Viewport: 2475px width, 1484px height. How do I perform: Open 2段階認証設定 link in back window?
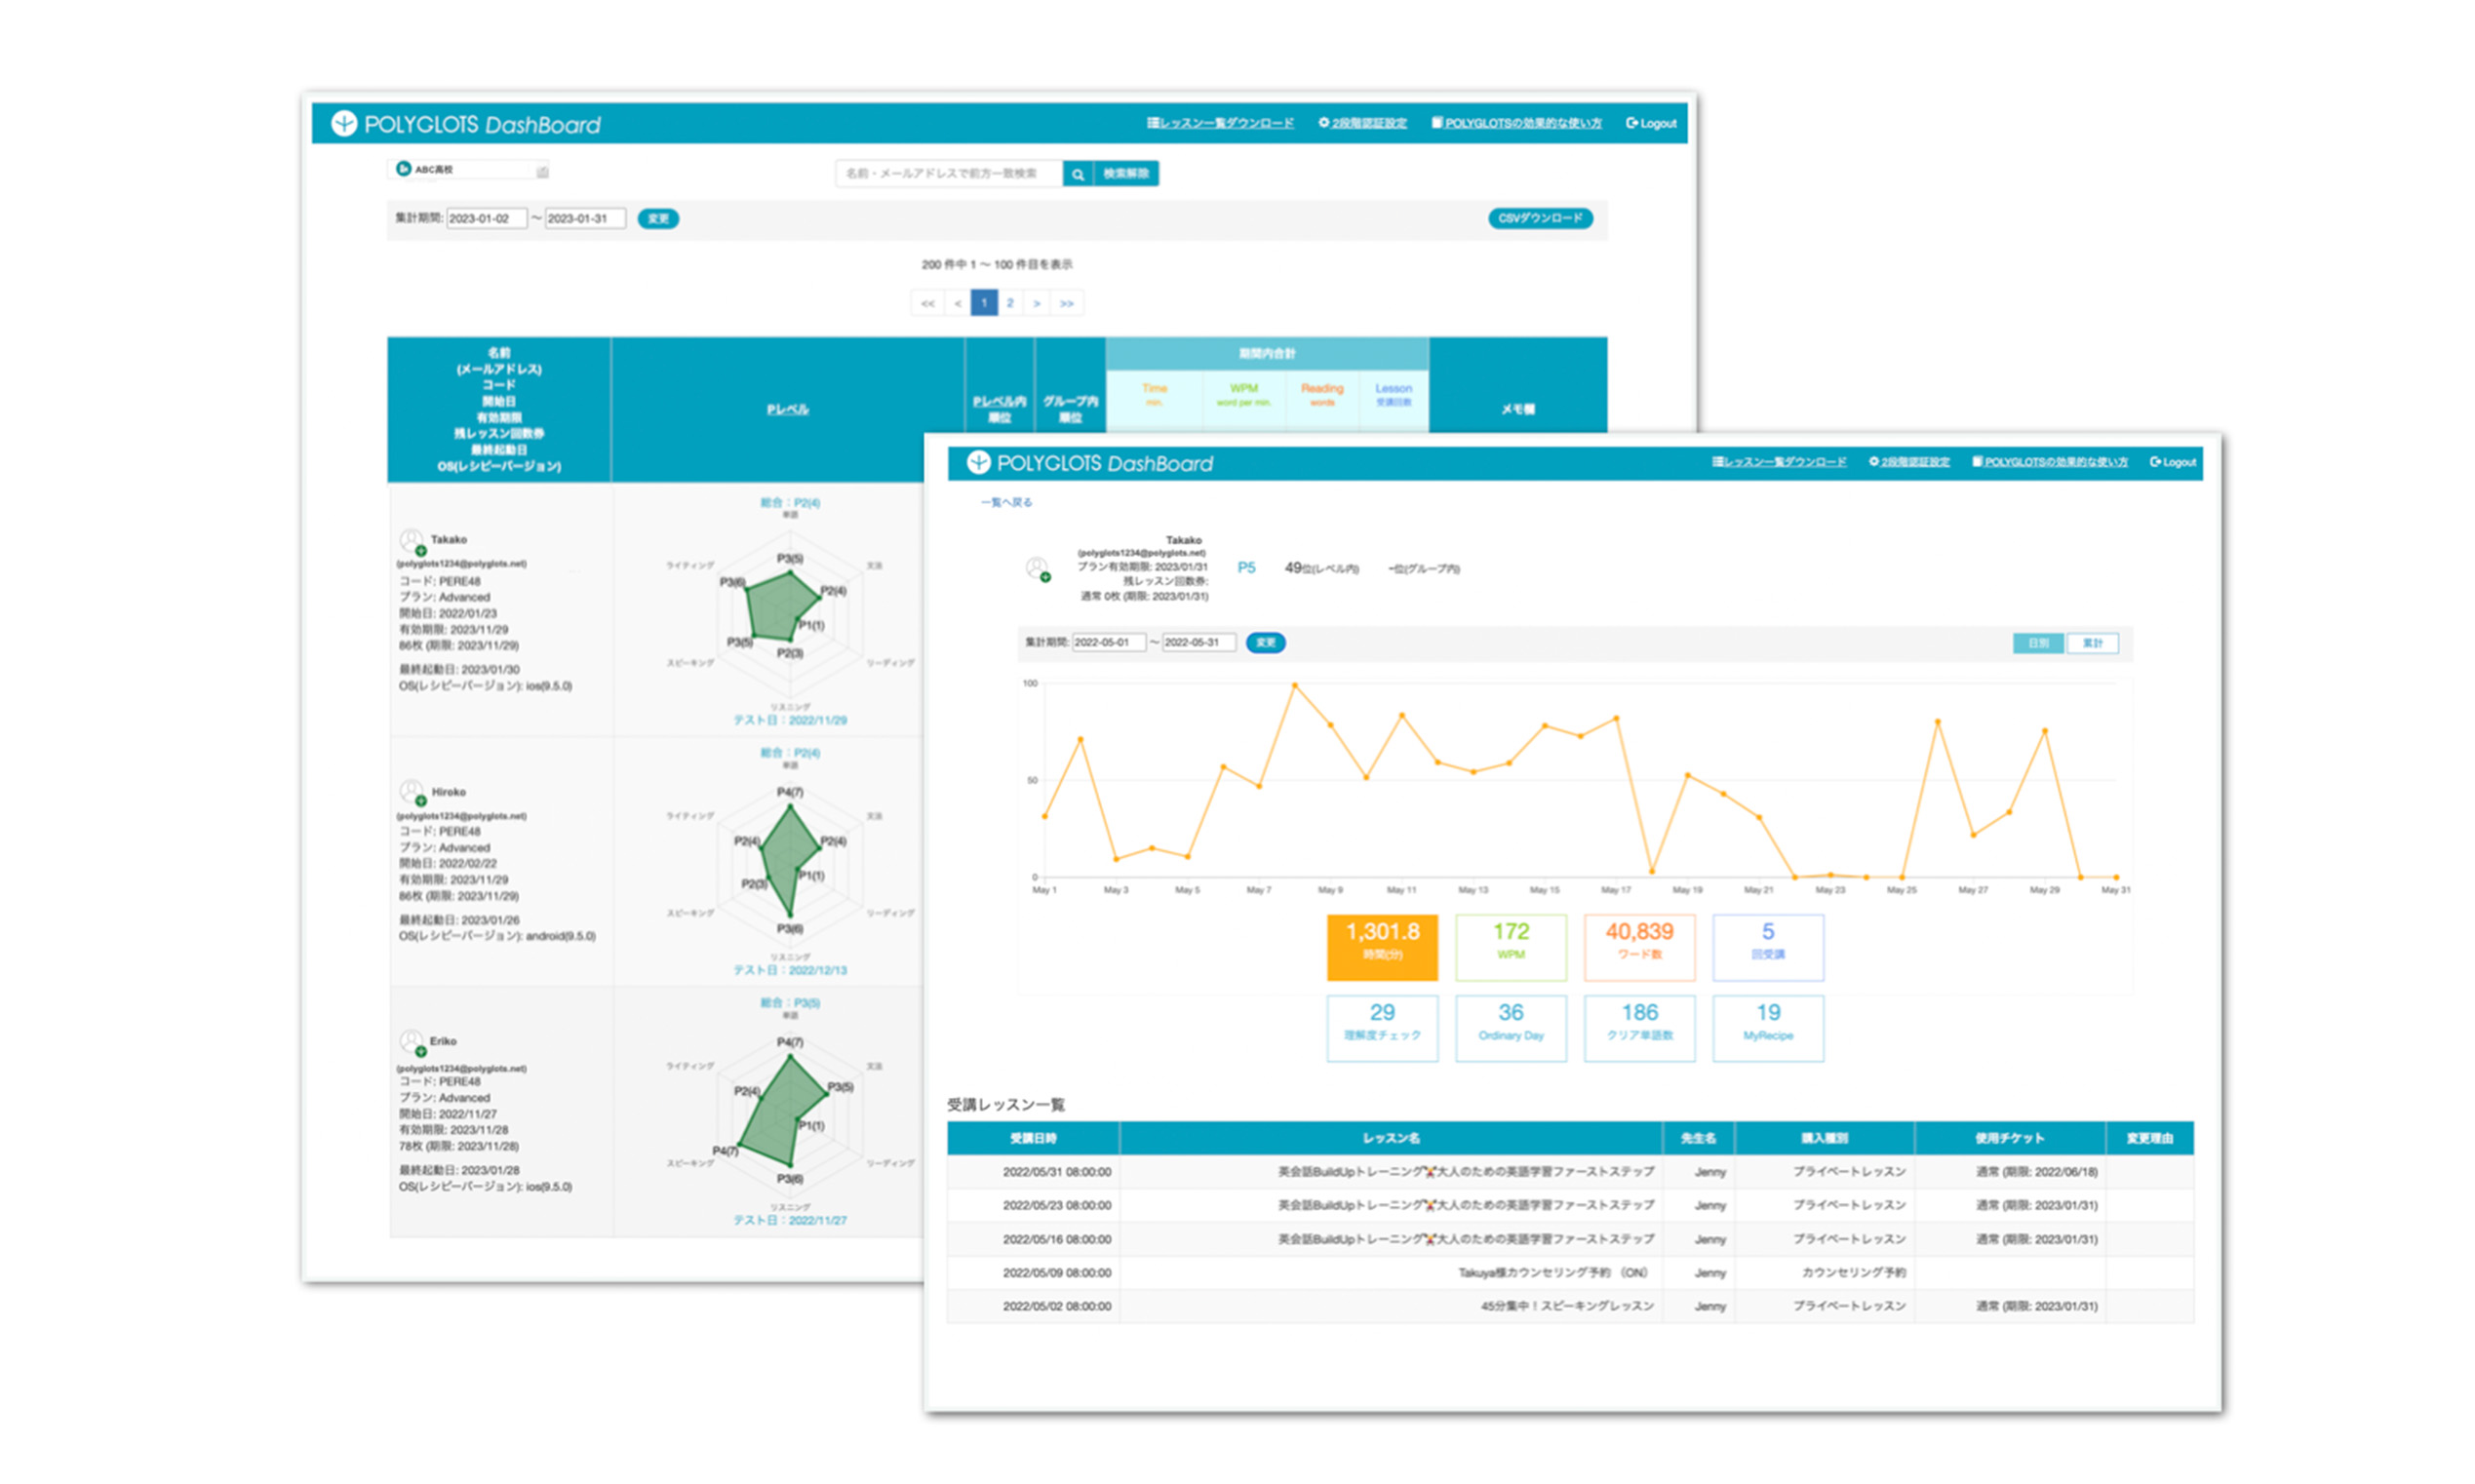[x=1362, y=123]
